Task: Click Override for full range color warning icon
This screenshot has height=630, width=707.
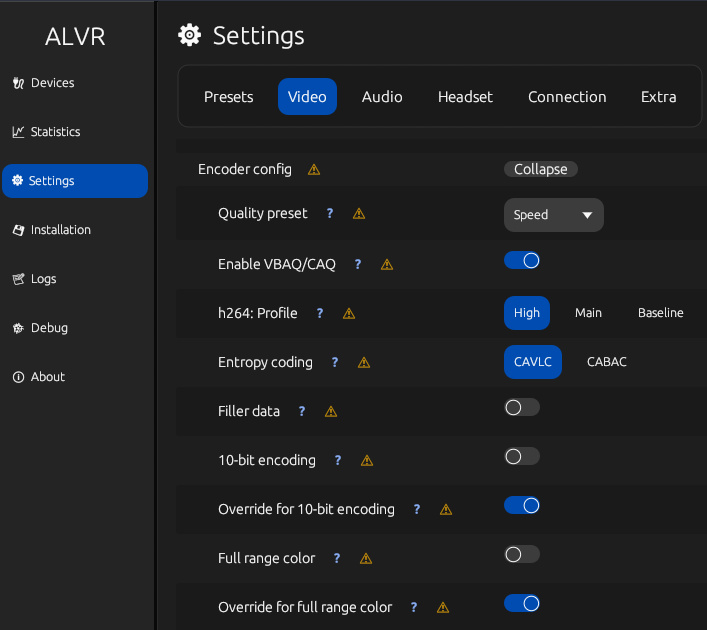Action: [443, 607]
